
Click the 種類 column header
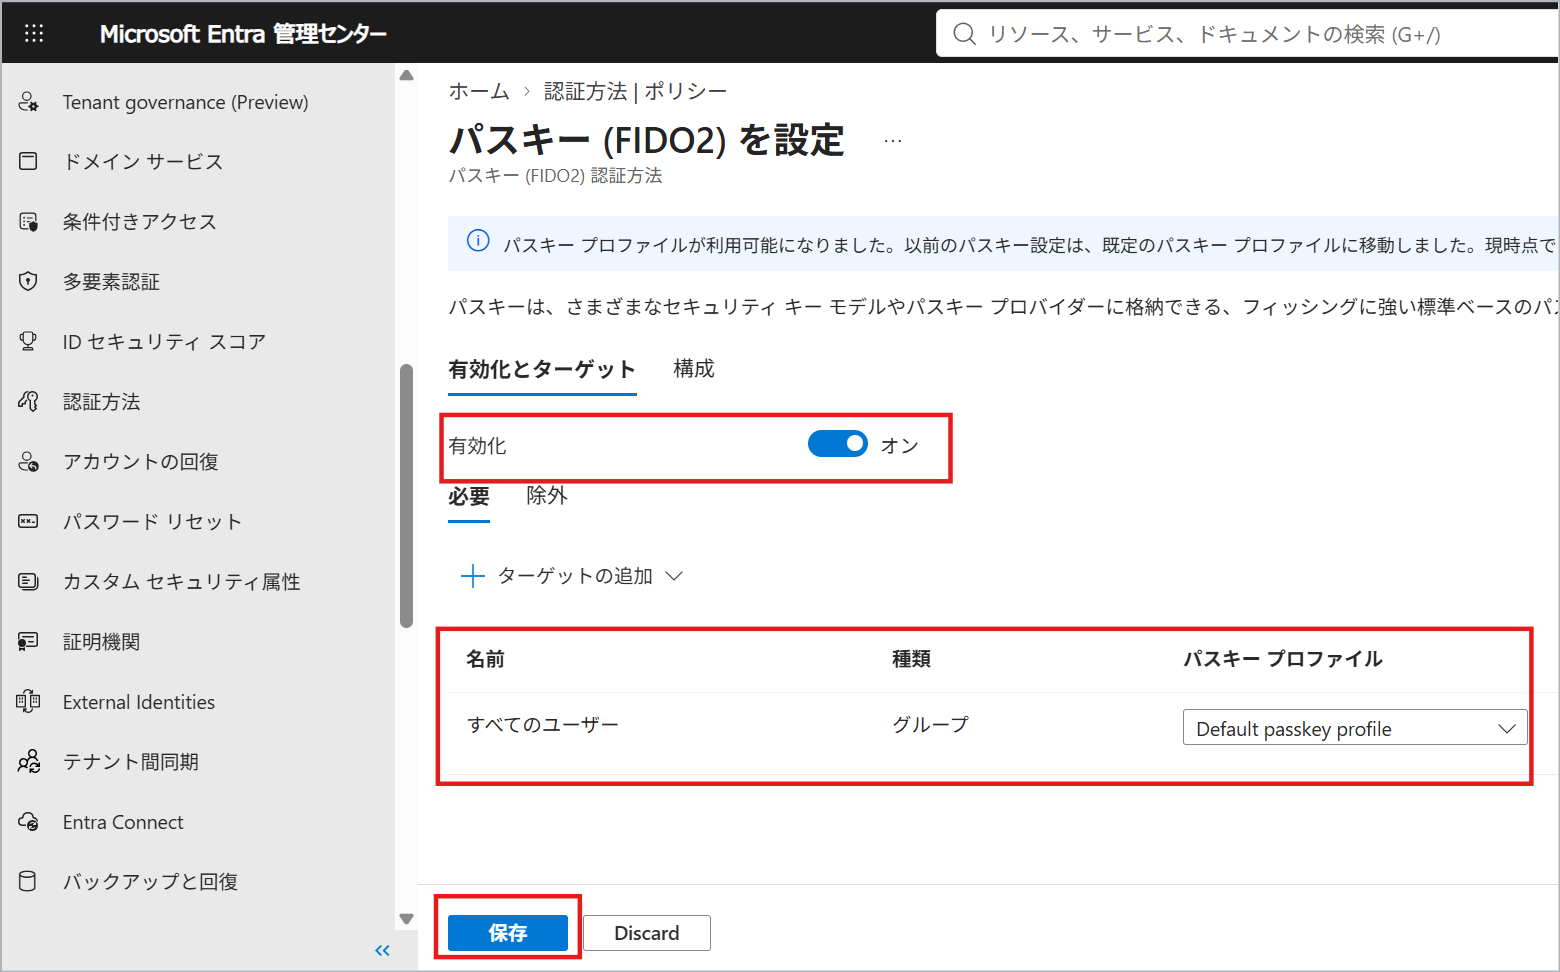(912, 659)
